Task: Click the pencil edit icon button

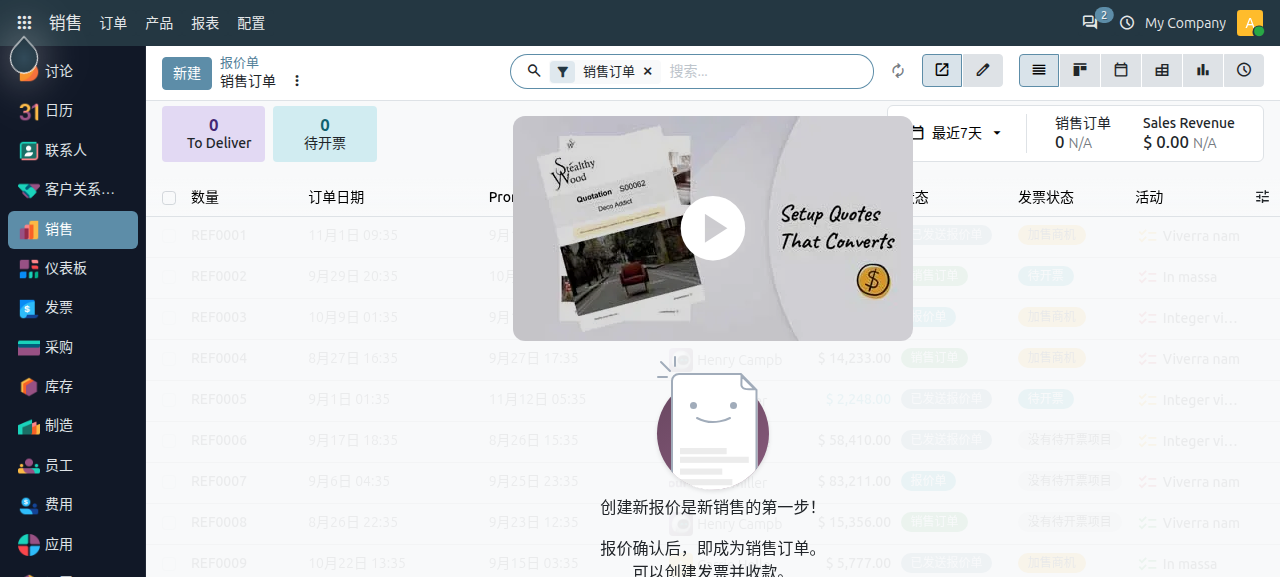Action: pos(983,70)
